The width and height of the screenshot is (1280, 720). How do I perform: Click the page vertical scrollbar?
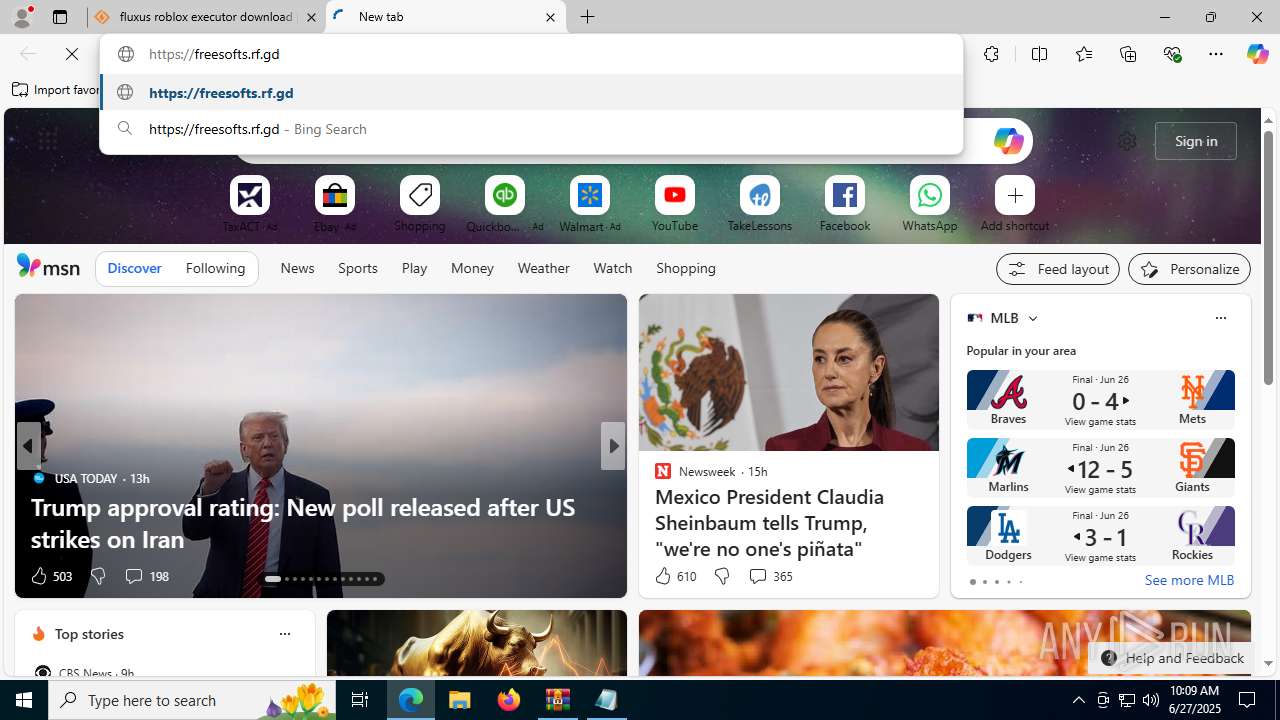tap(1268, 258)
